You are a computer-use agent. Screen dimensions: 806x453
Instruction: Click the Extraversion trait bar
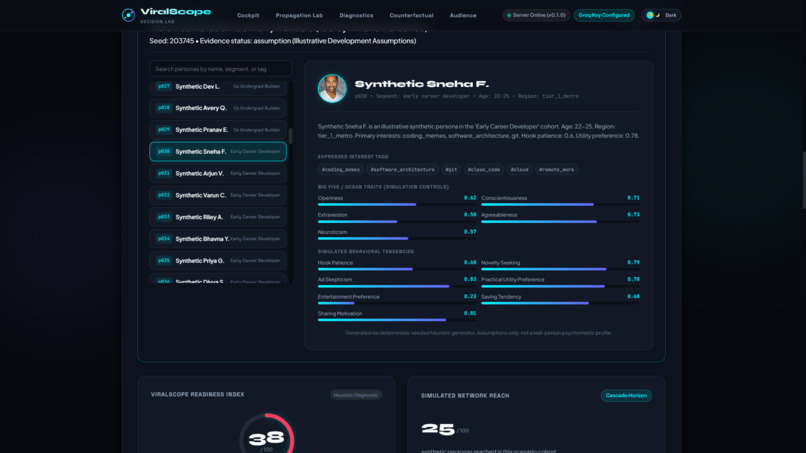pyautogui.click(x=397, y=221)
